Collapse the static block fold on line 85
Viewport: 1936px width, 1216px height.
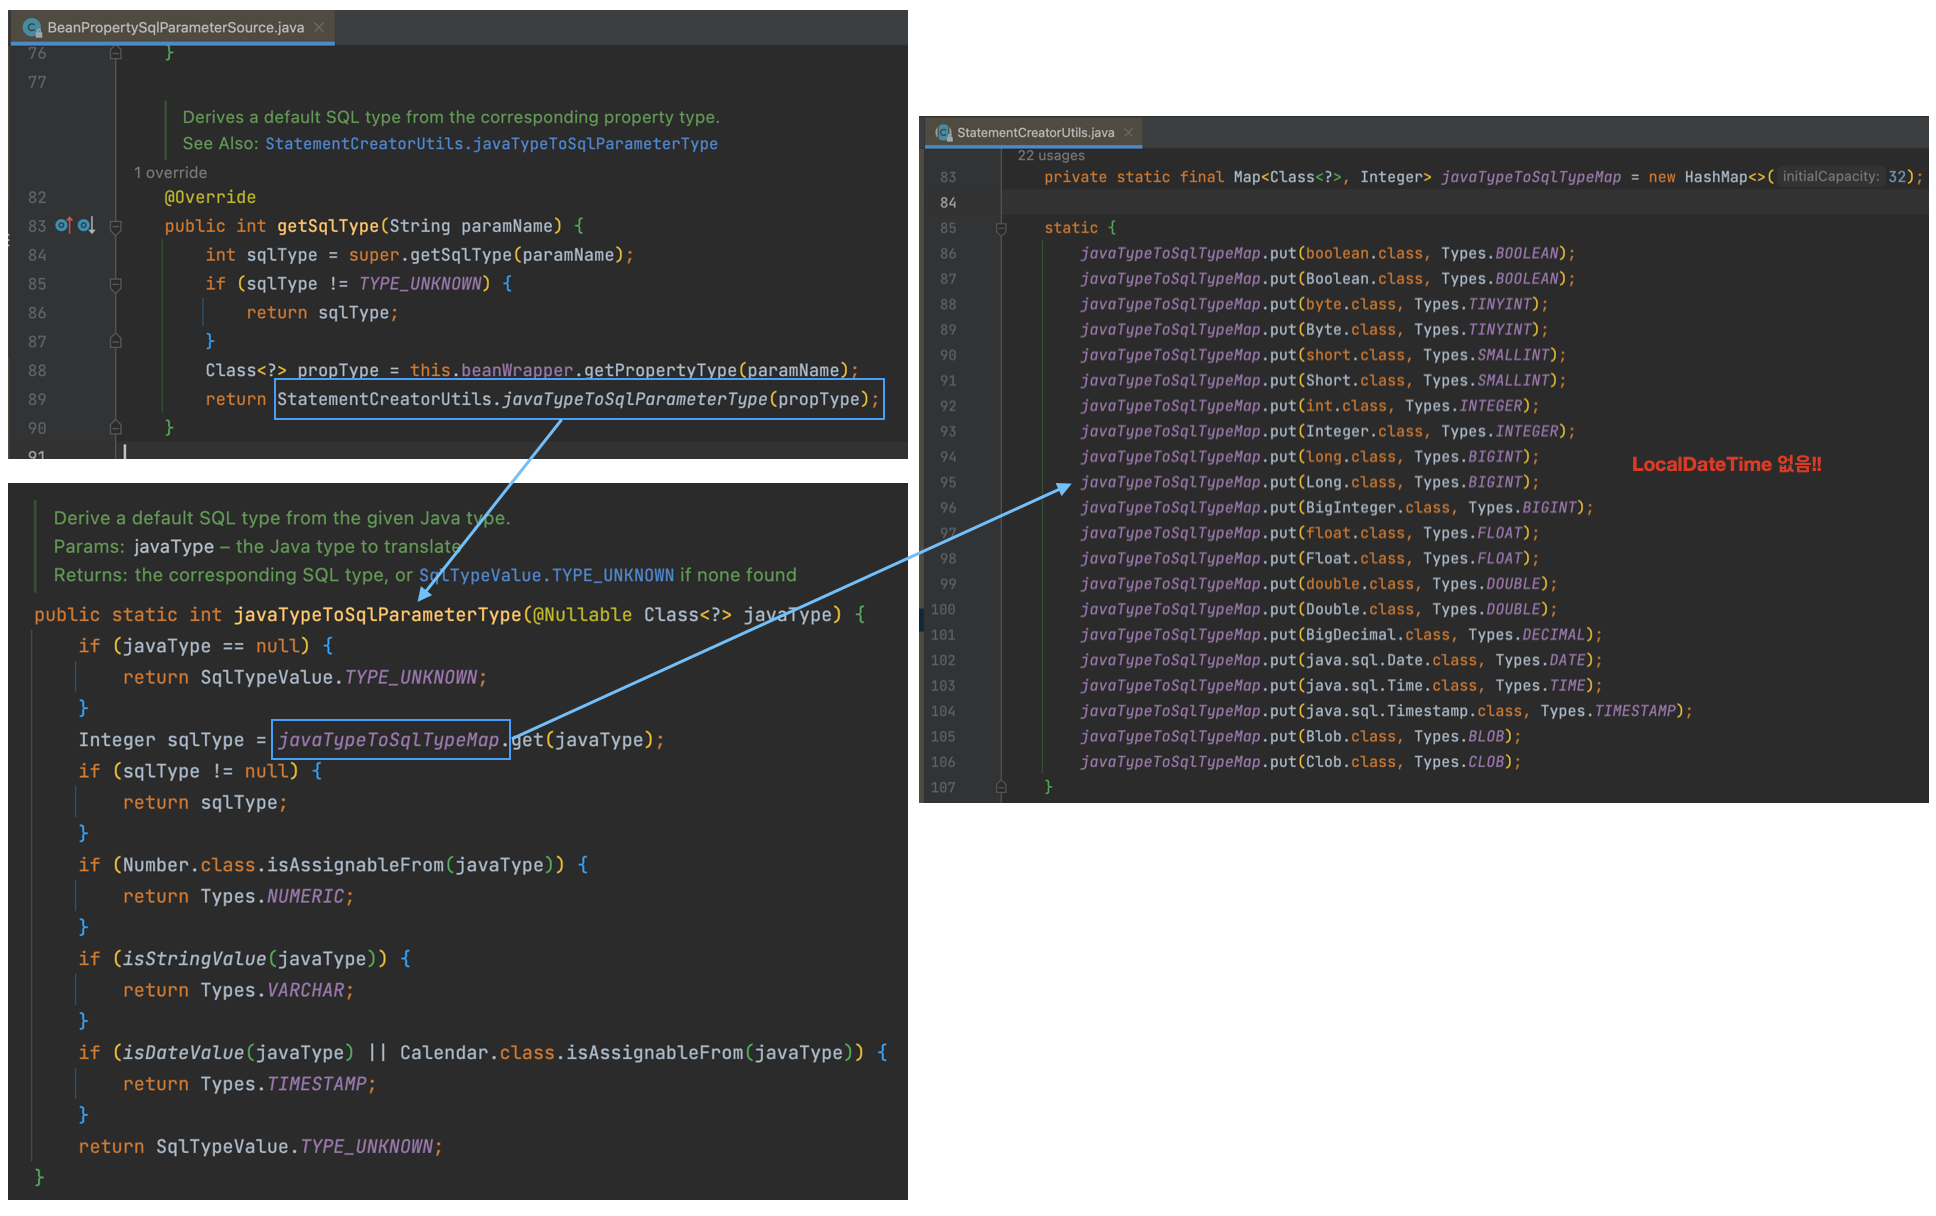pos(1001,228)
